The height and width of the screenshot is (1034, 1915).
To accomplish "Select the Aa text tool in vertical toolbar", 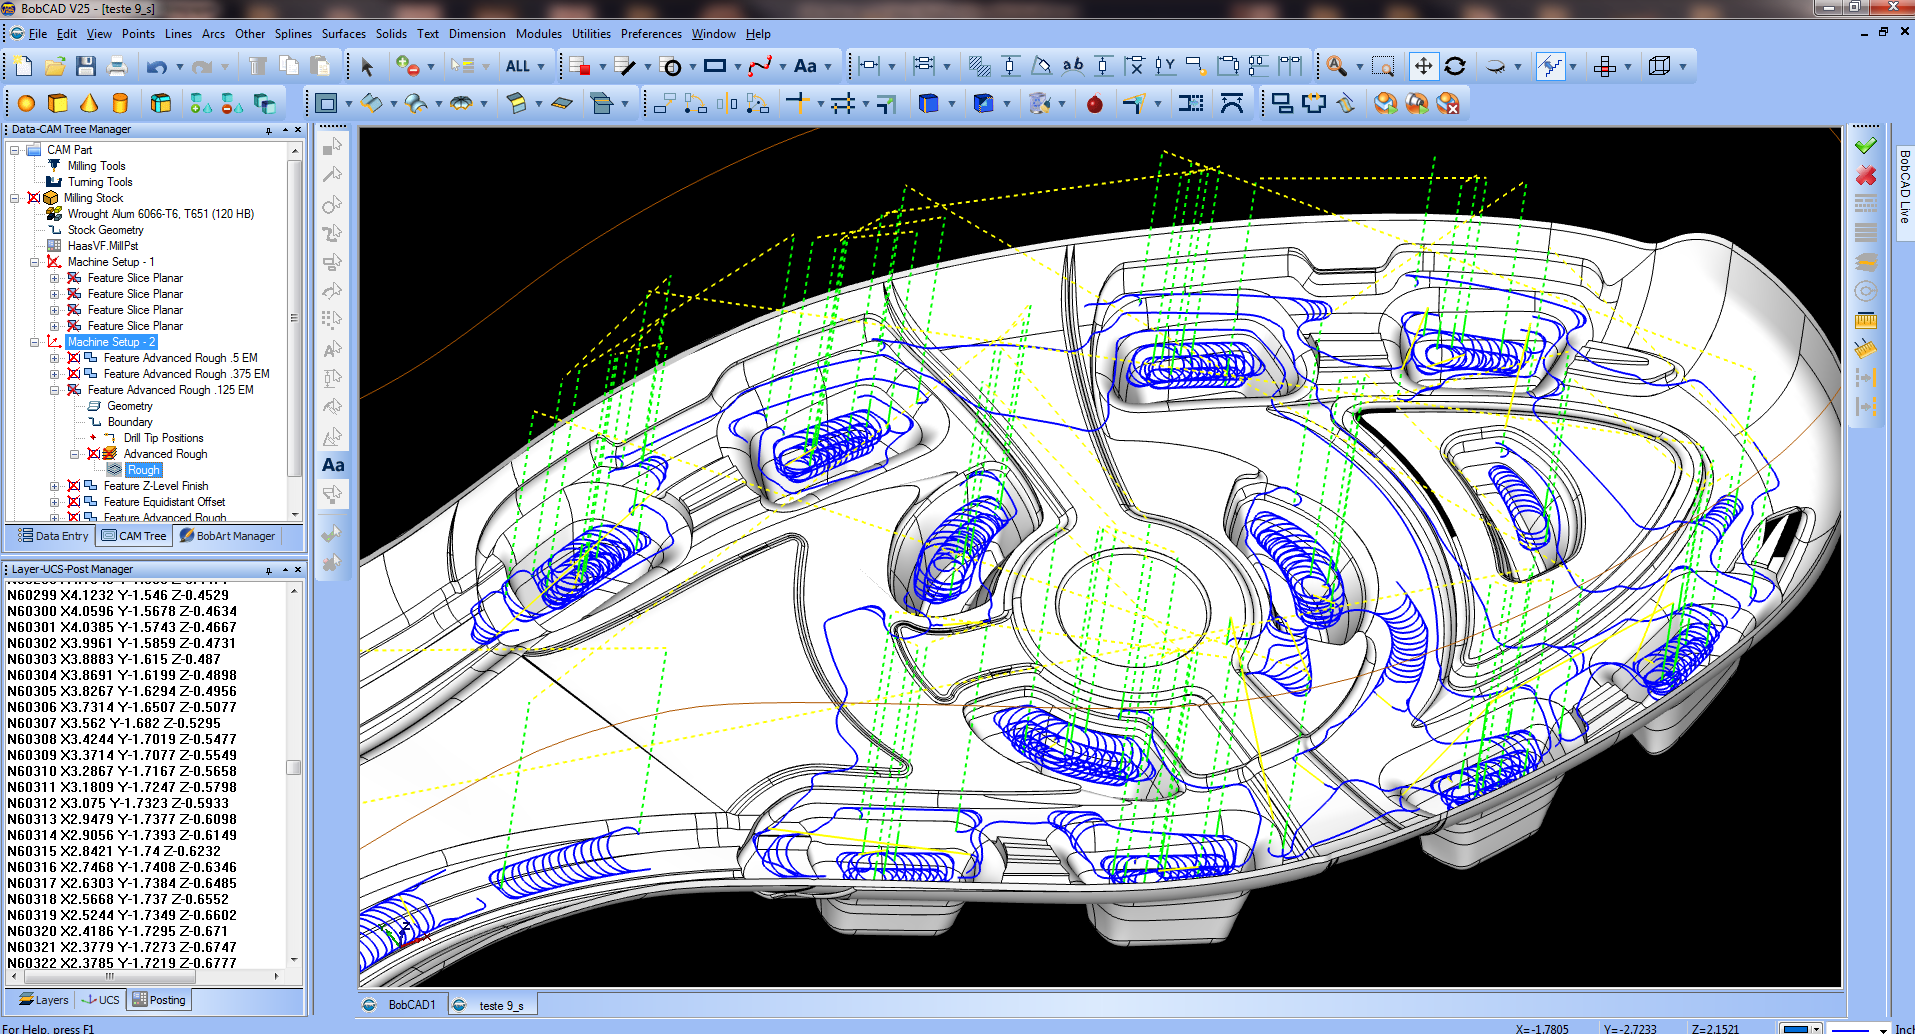I will (x=333, y=465).
